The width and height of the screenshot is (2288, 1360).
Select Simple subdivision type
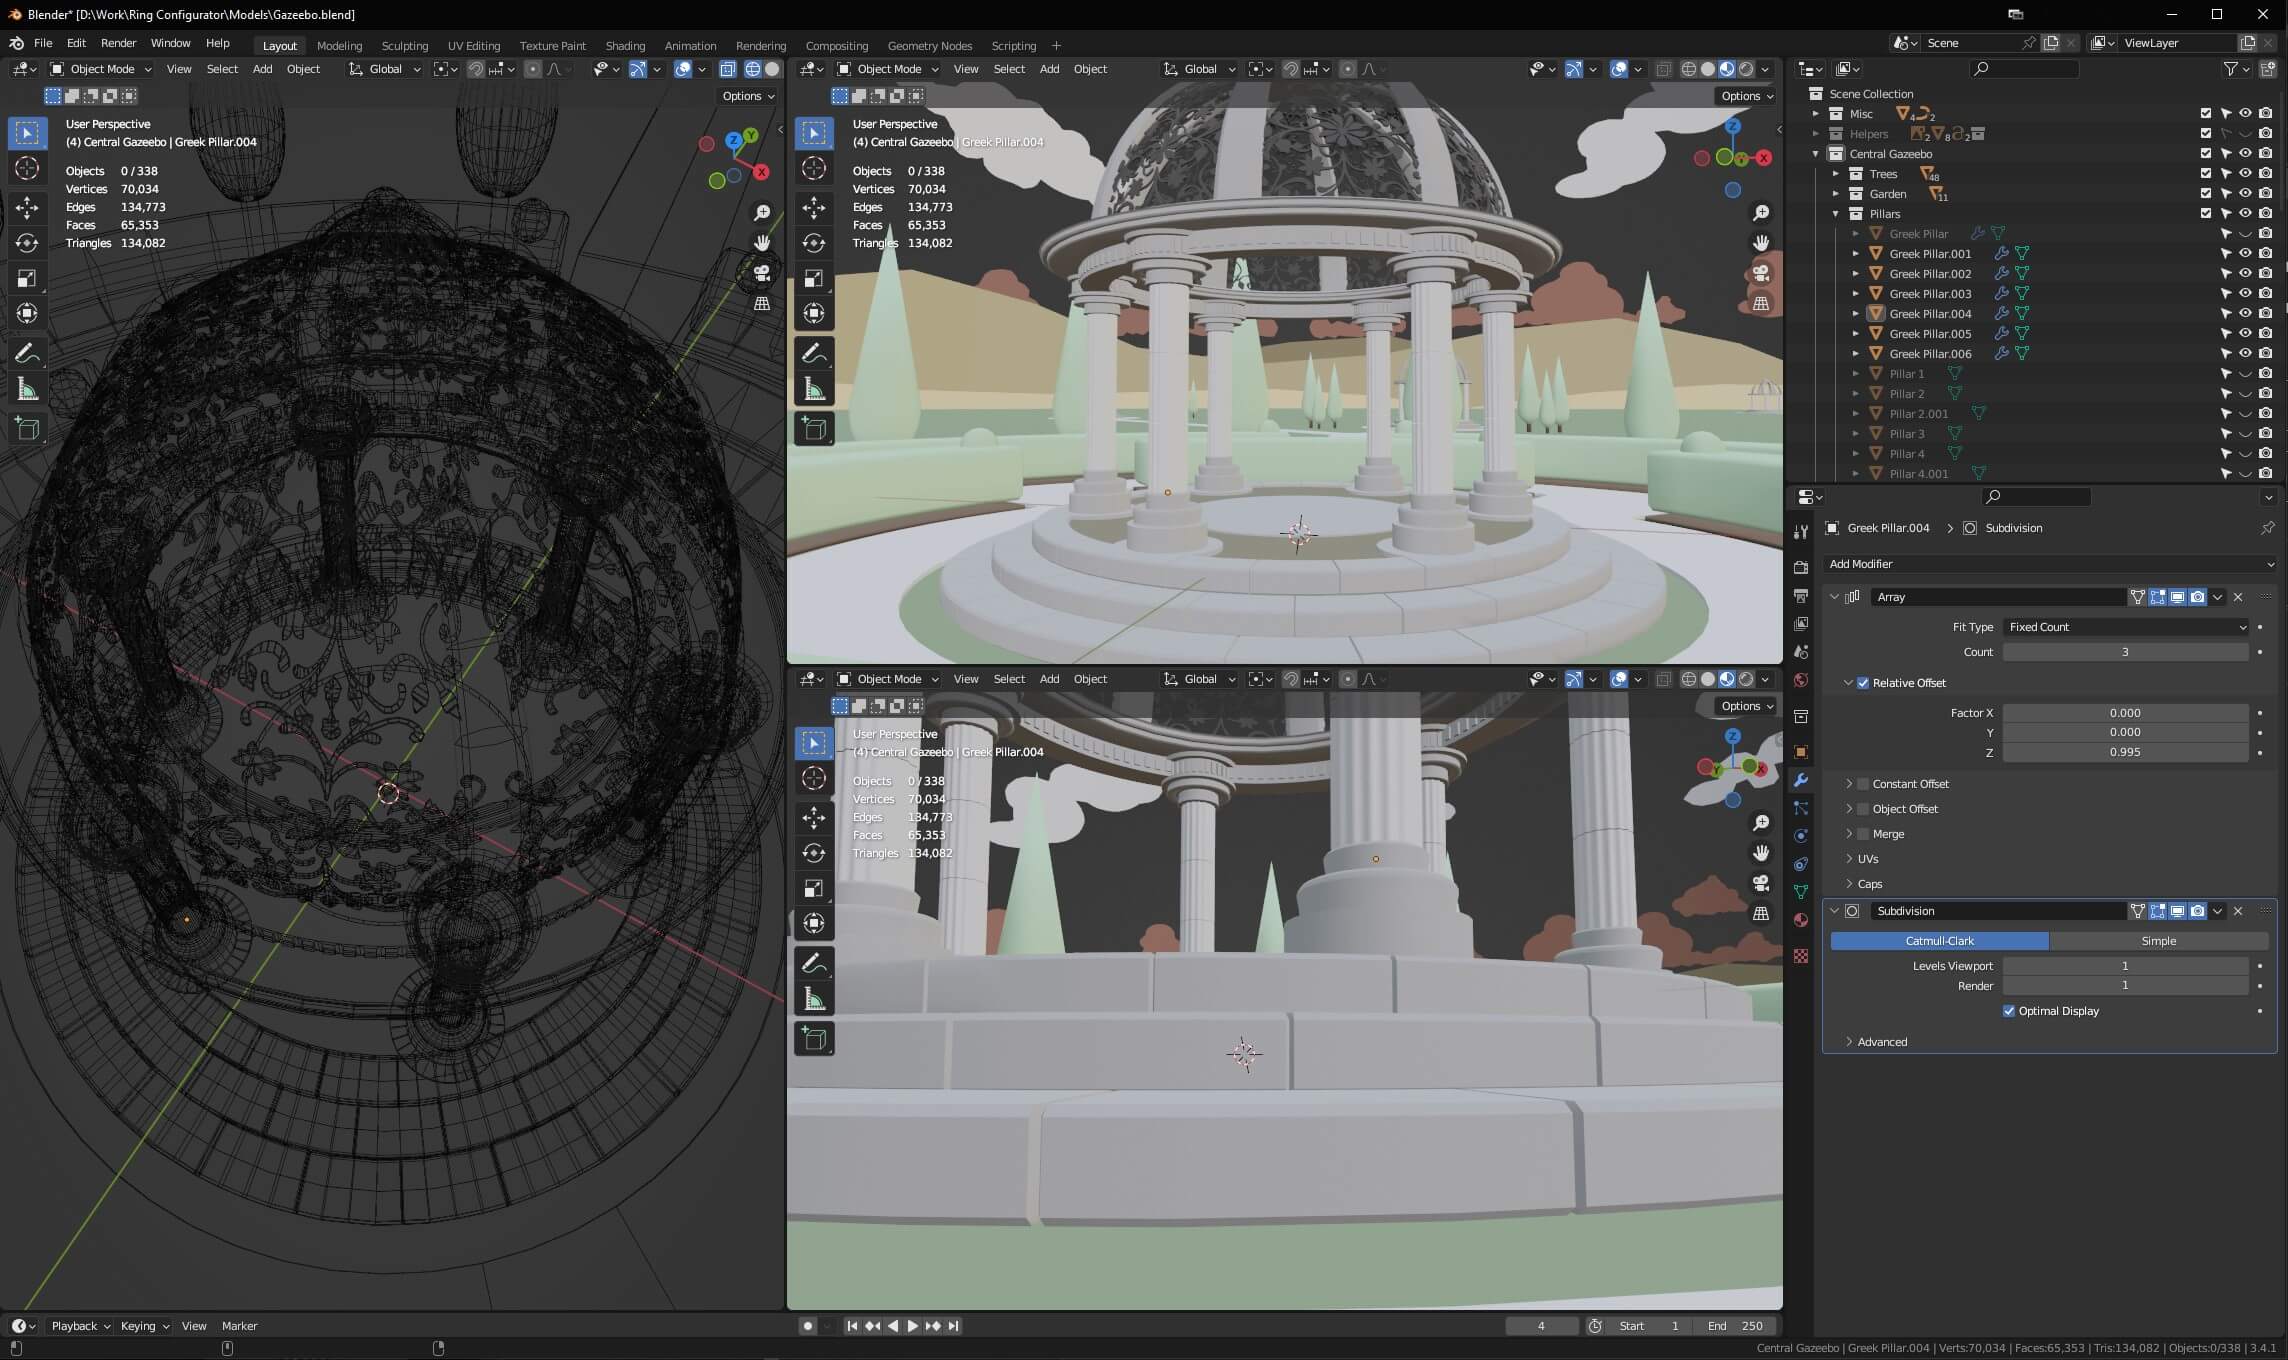(2159, 941)
